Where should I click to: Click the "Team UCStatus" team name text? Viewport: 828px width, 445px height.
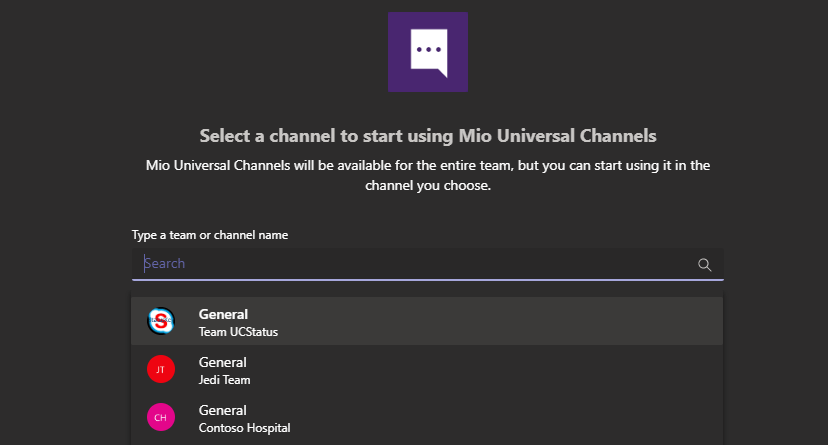pyautogui.click(x=238, y=332)
